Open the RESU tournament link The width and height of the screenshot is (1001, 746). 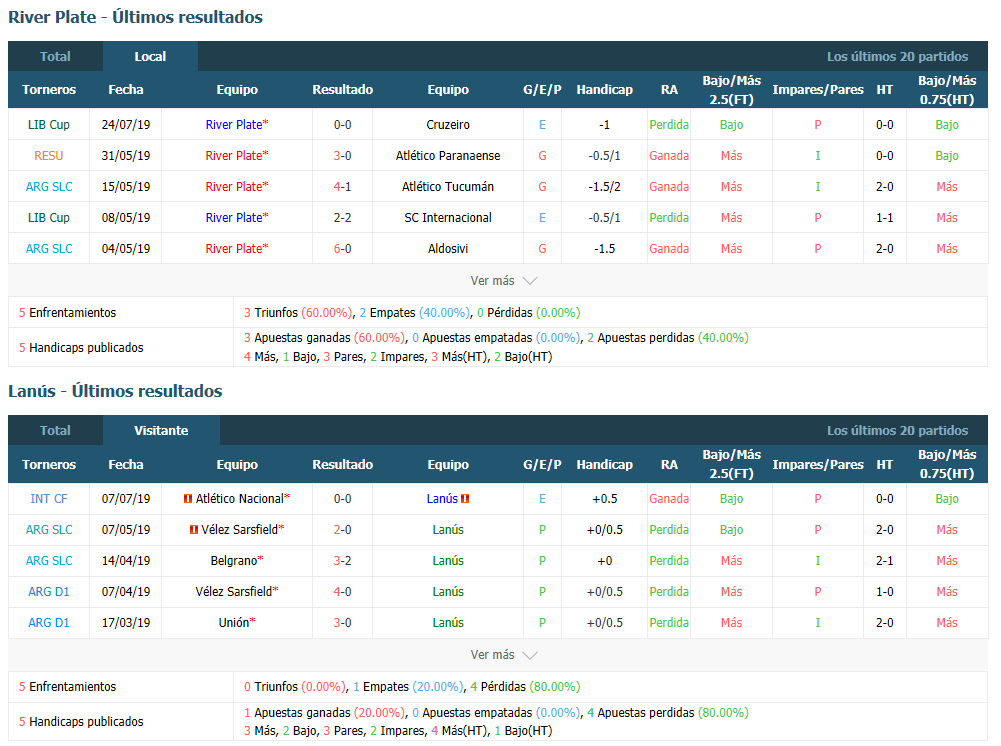click(49, 156)
